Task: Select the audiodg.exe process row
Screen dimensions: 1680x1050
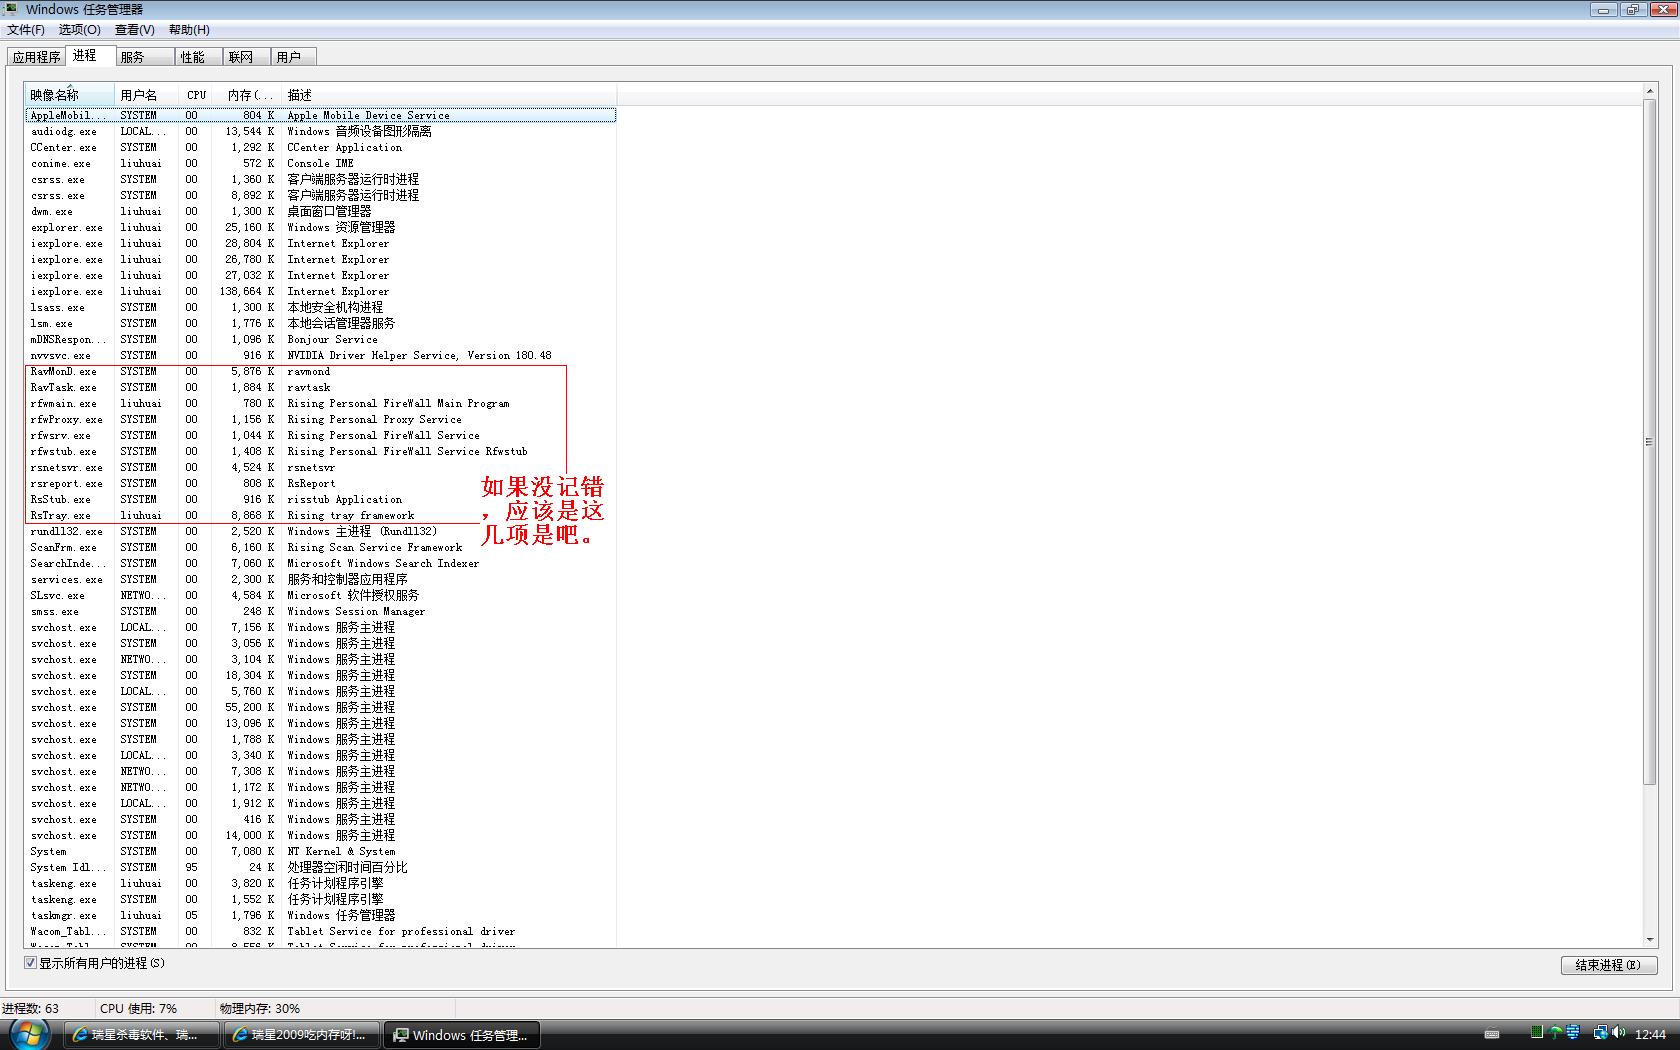Action: pos(320,131)
